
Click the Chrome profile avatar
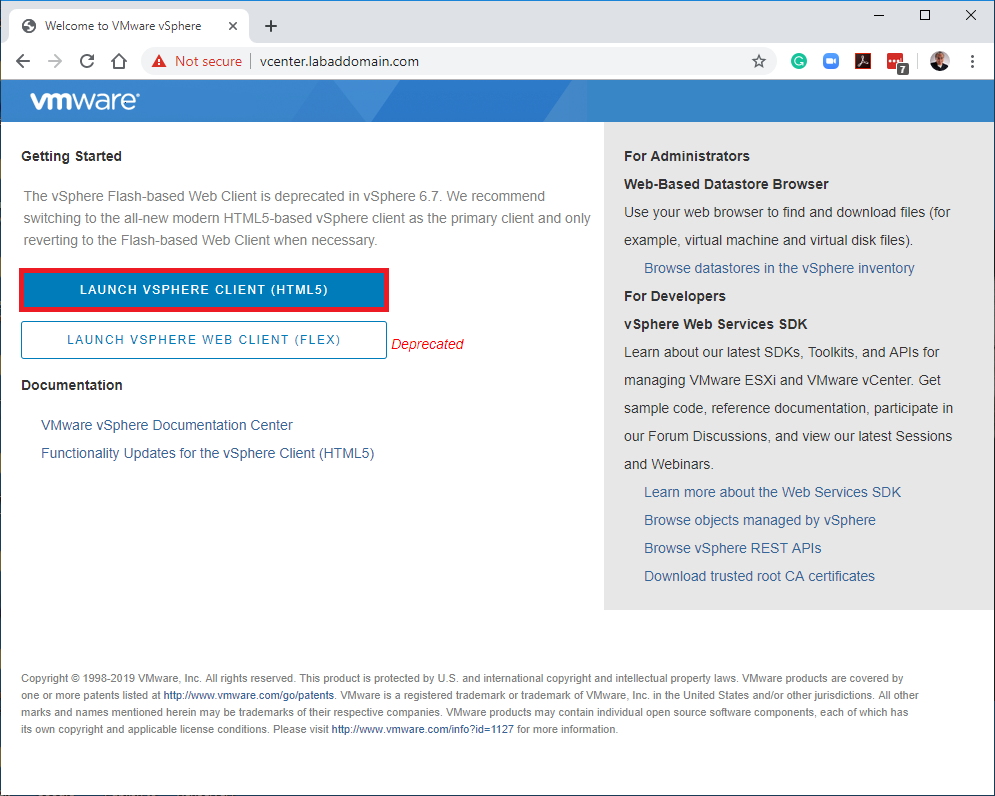pyautogui.click(x=939, y=61)
